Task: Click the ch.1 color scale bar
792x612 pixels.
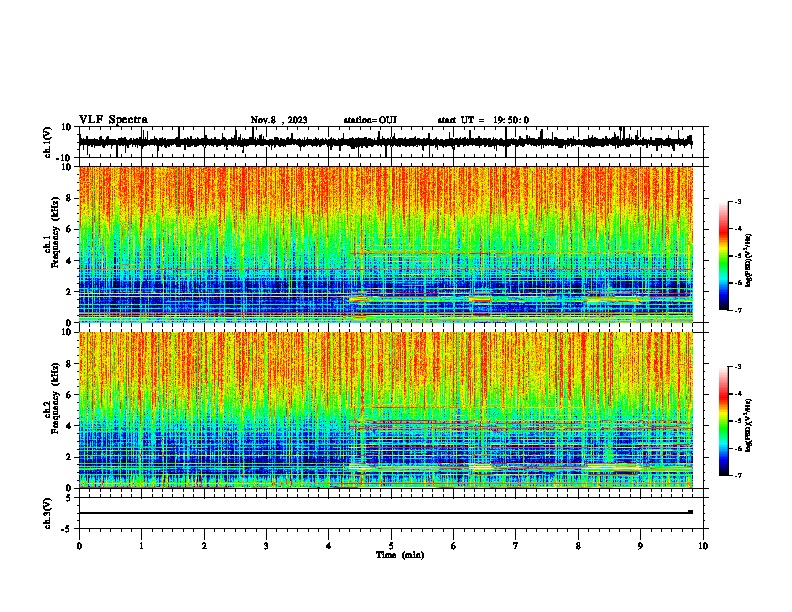Action: [x=723, y=255]
